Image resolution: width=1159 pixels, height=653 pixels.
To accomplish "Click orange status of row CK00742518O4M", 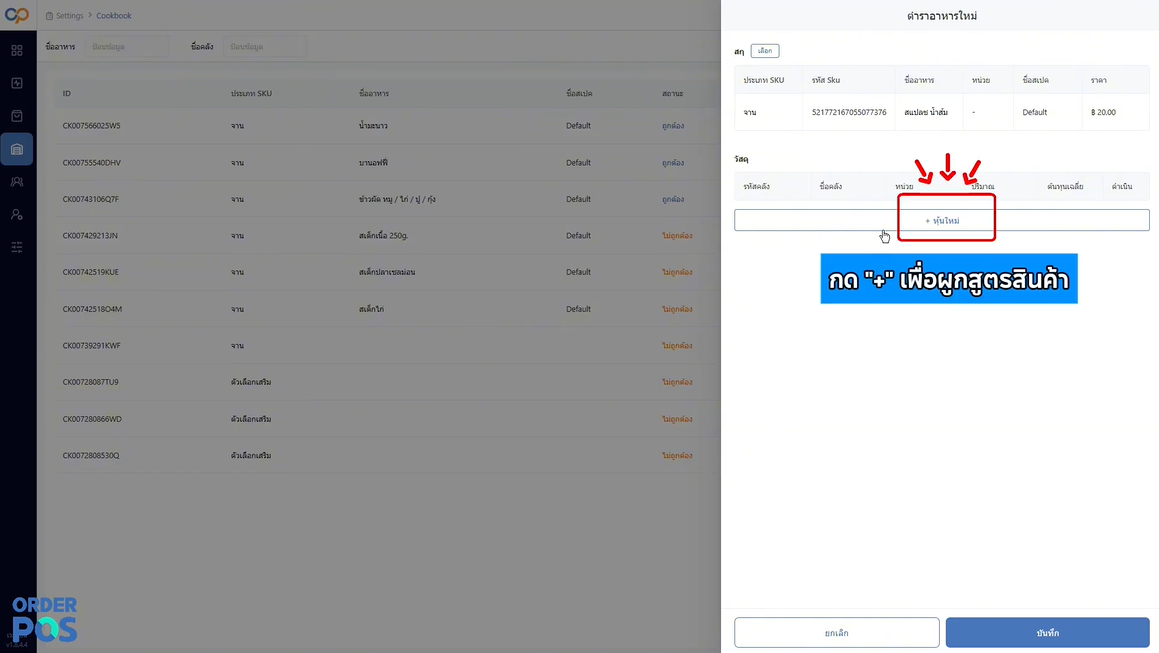I will pos(677,309).
